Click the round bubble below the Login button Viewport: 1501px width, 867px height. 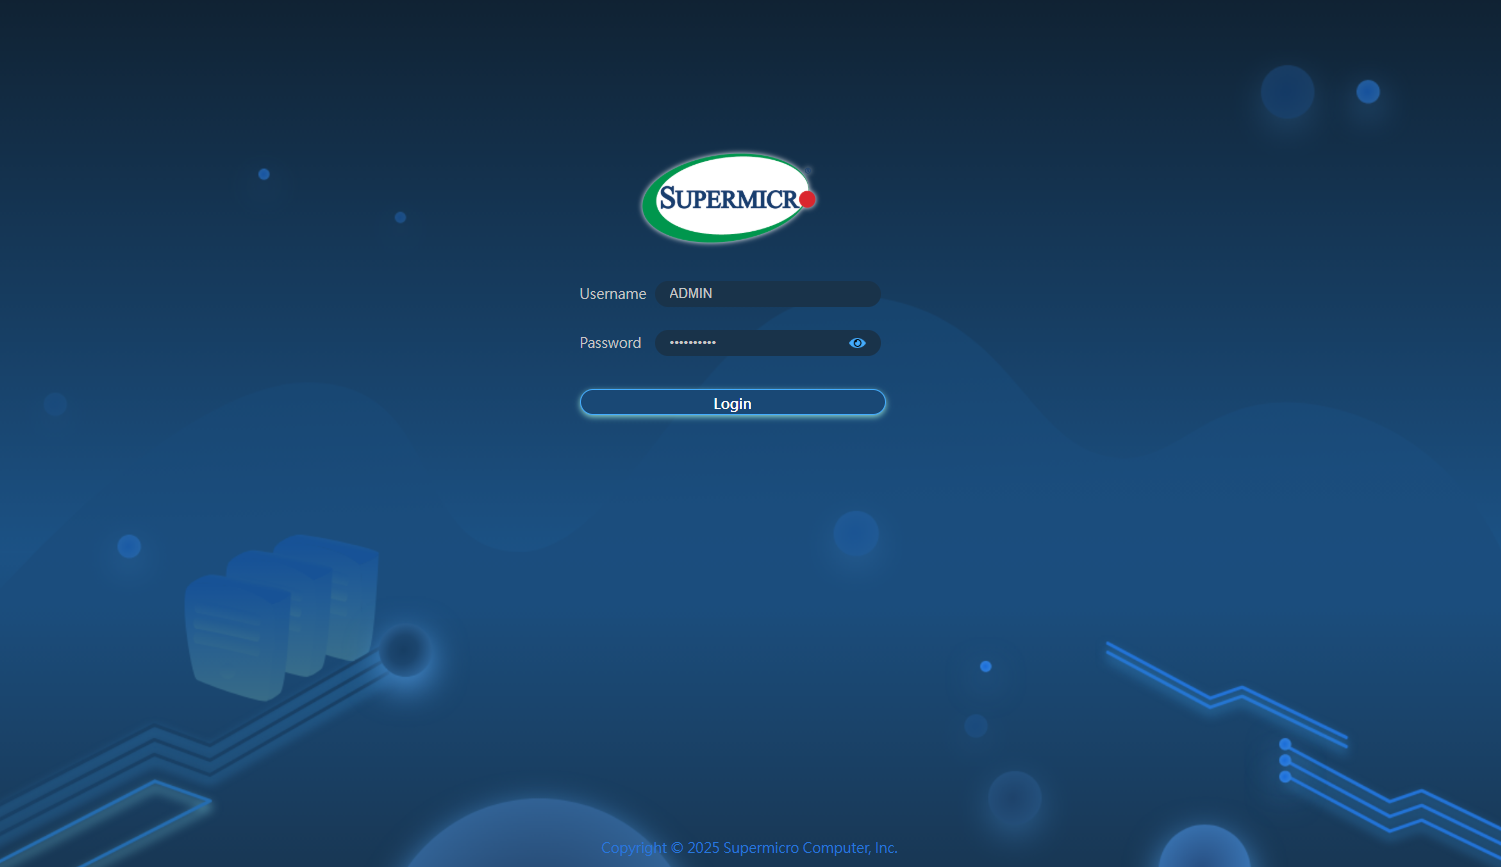pos(856,533)
